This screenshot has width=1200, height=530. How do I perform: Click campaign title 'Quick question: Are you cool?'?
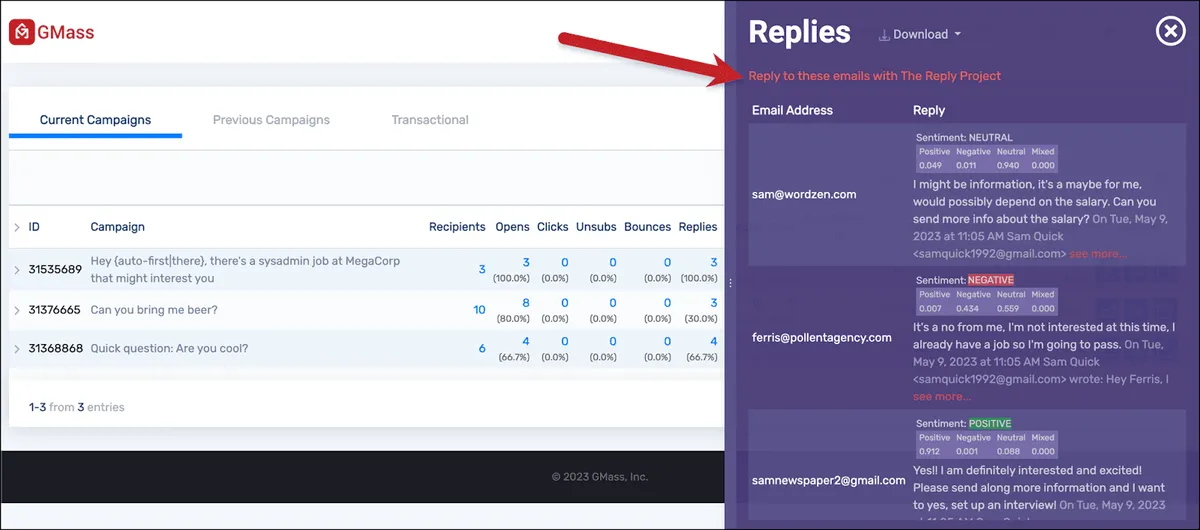tap(169, 349)
